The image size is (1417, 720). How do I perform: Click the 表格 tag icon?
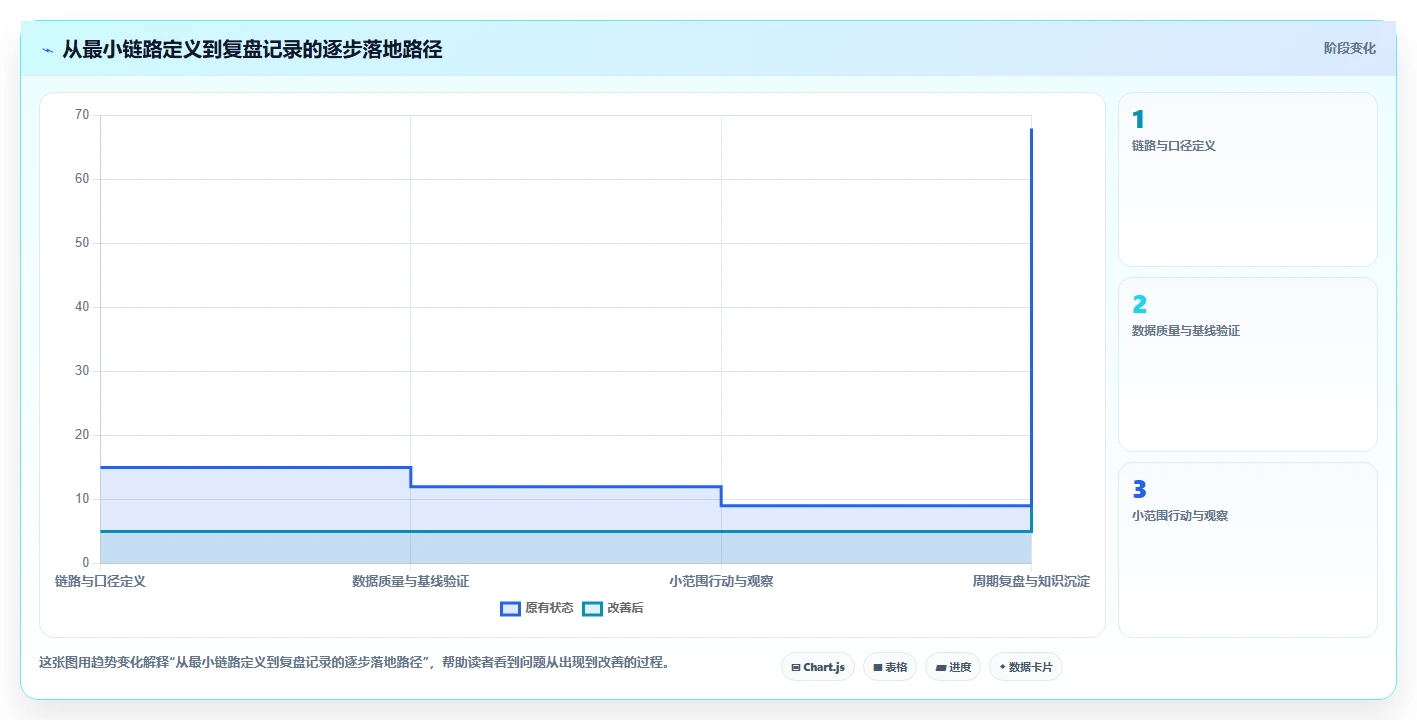[878, 667]
